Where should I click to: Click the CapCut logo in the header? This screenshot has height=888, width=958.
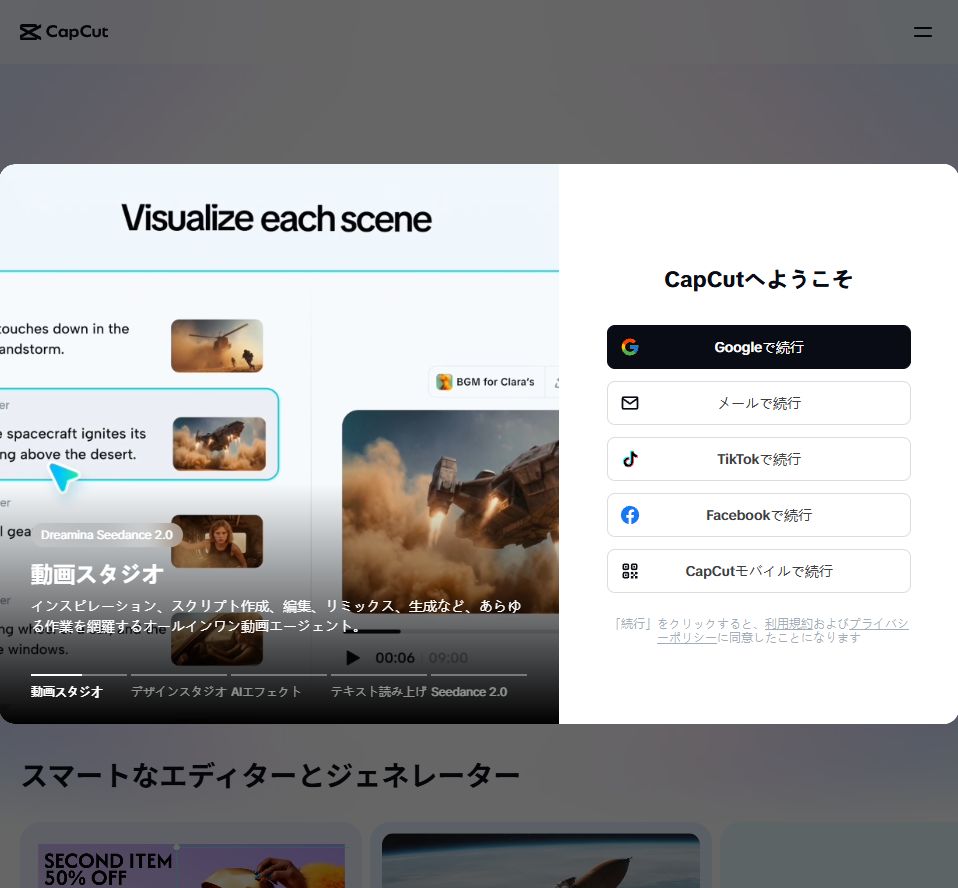(x=64, y=32)
